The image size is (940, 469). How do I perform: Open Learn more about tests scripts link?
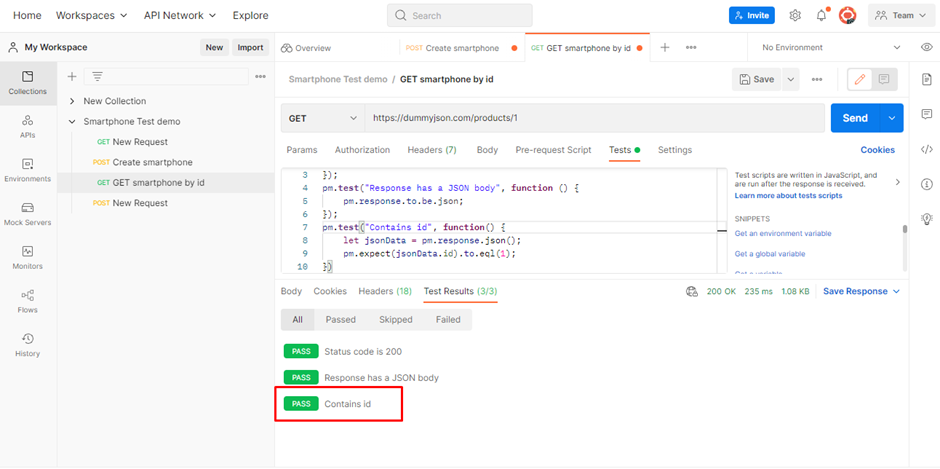pyautogui.click(x=788, y=196)
